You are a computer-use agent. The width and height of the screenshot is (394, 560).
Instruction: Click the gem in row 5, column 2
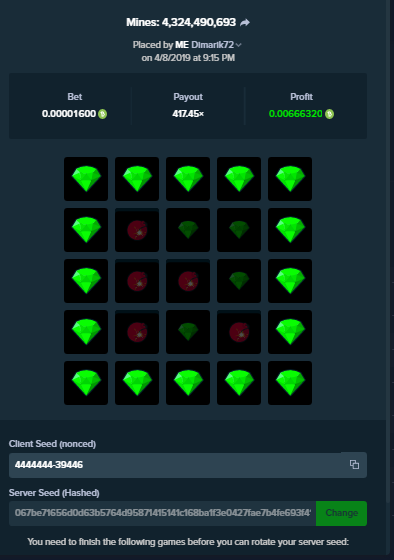tap(137, 383)
